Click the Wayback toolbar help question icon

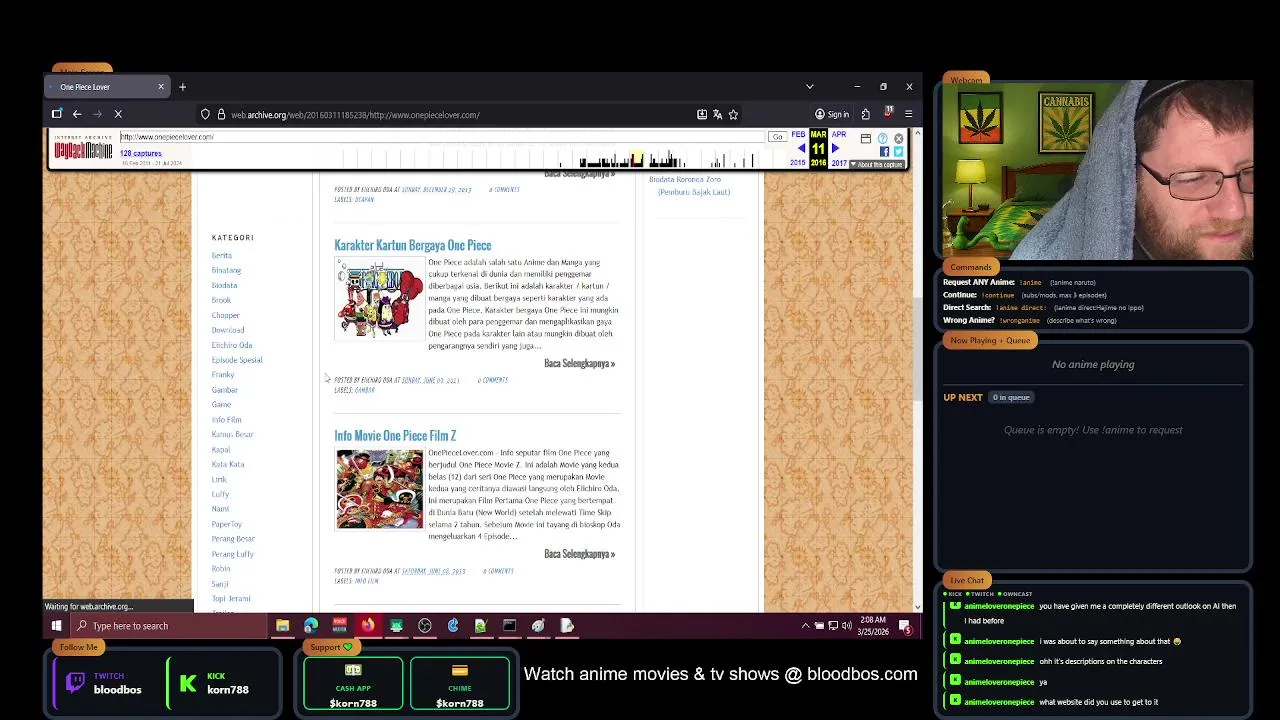883,139
